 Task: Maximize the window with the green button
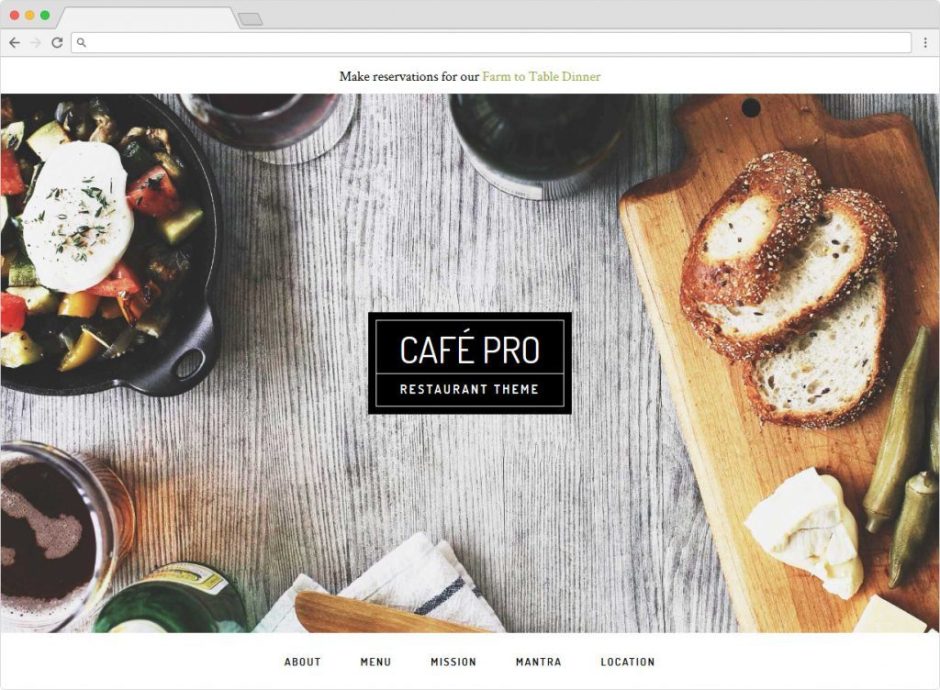(45, 15)
